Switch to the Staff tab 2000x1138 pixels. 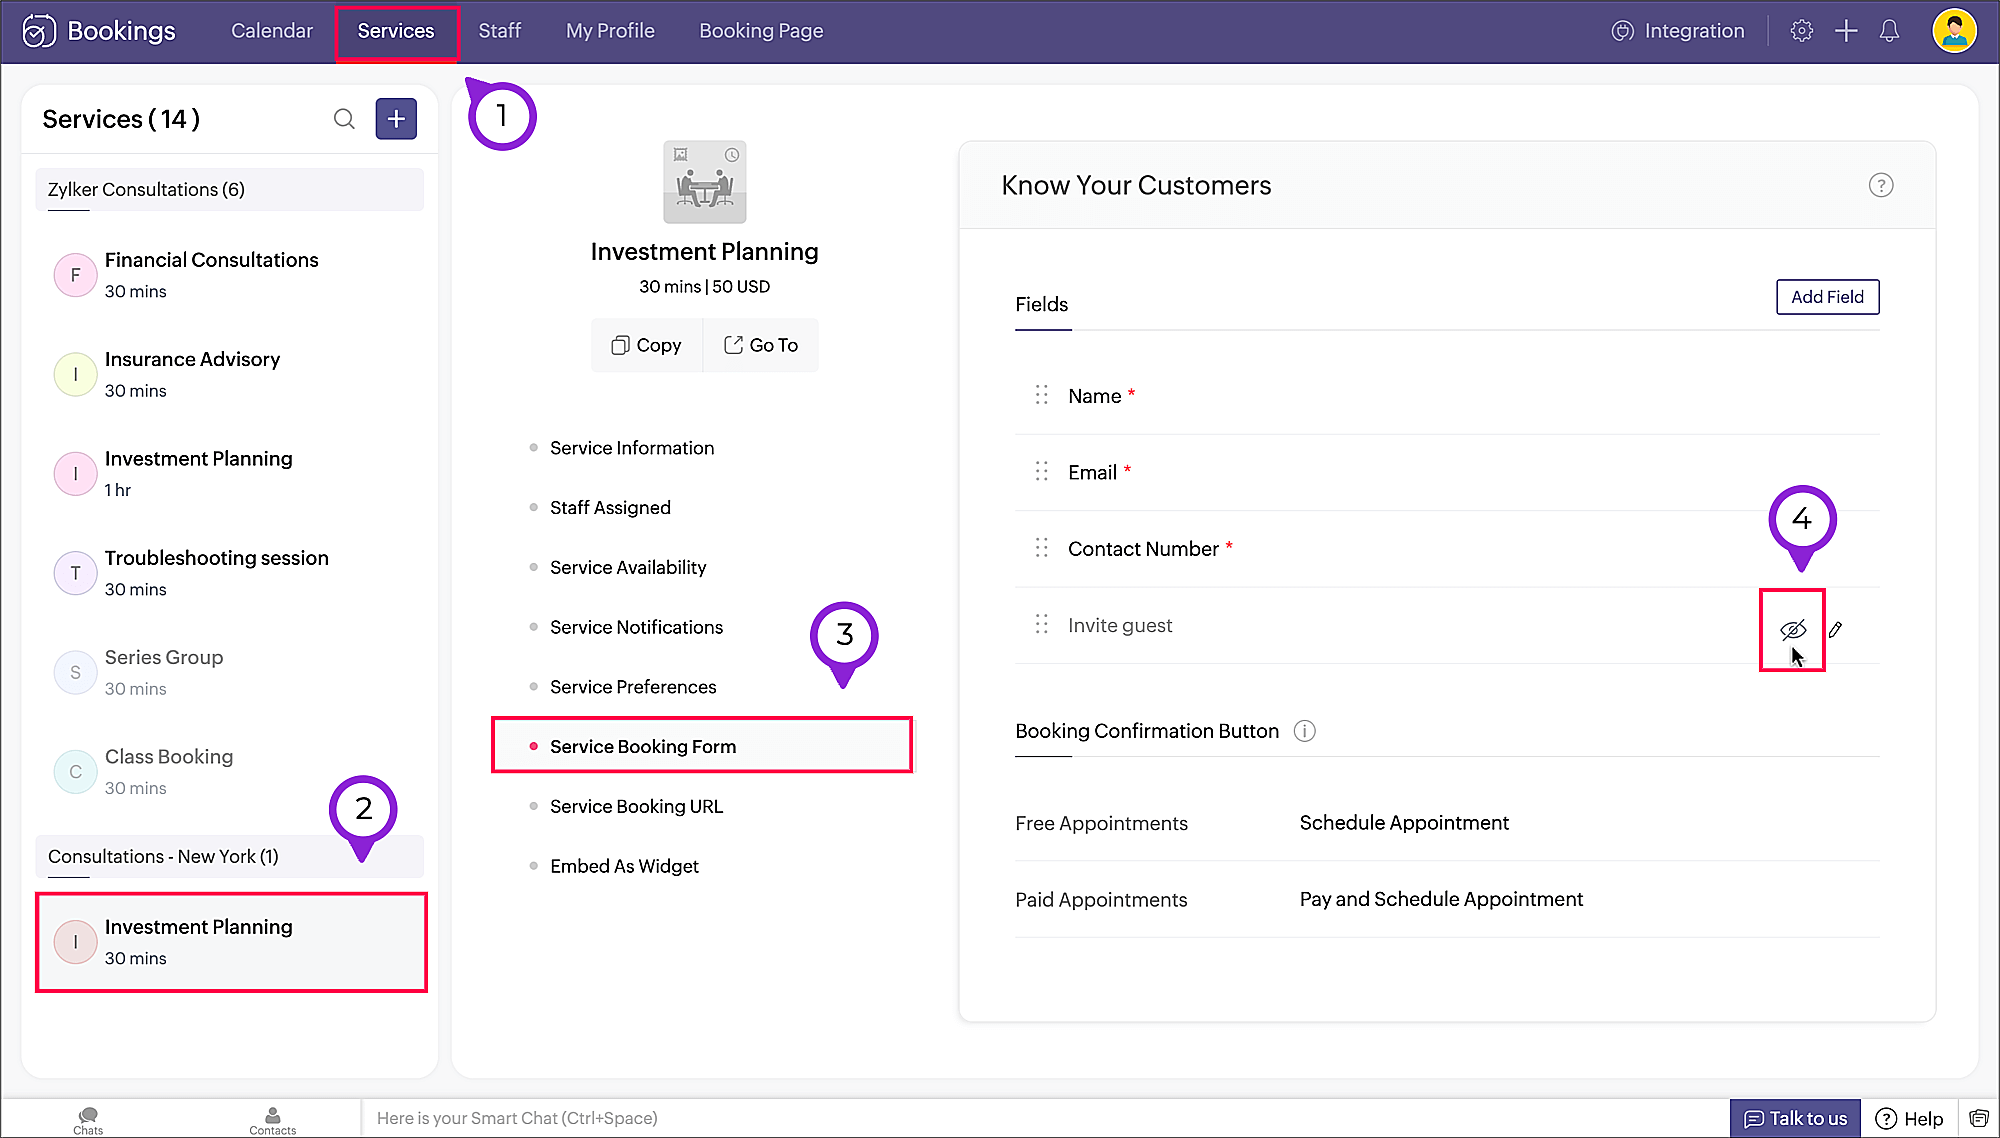click(x=499, y=31)
